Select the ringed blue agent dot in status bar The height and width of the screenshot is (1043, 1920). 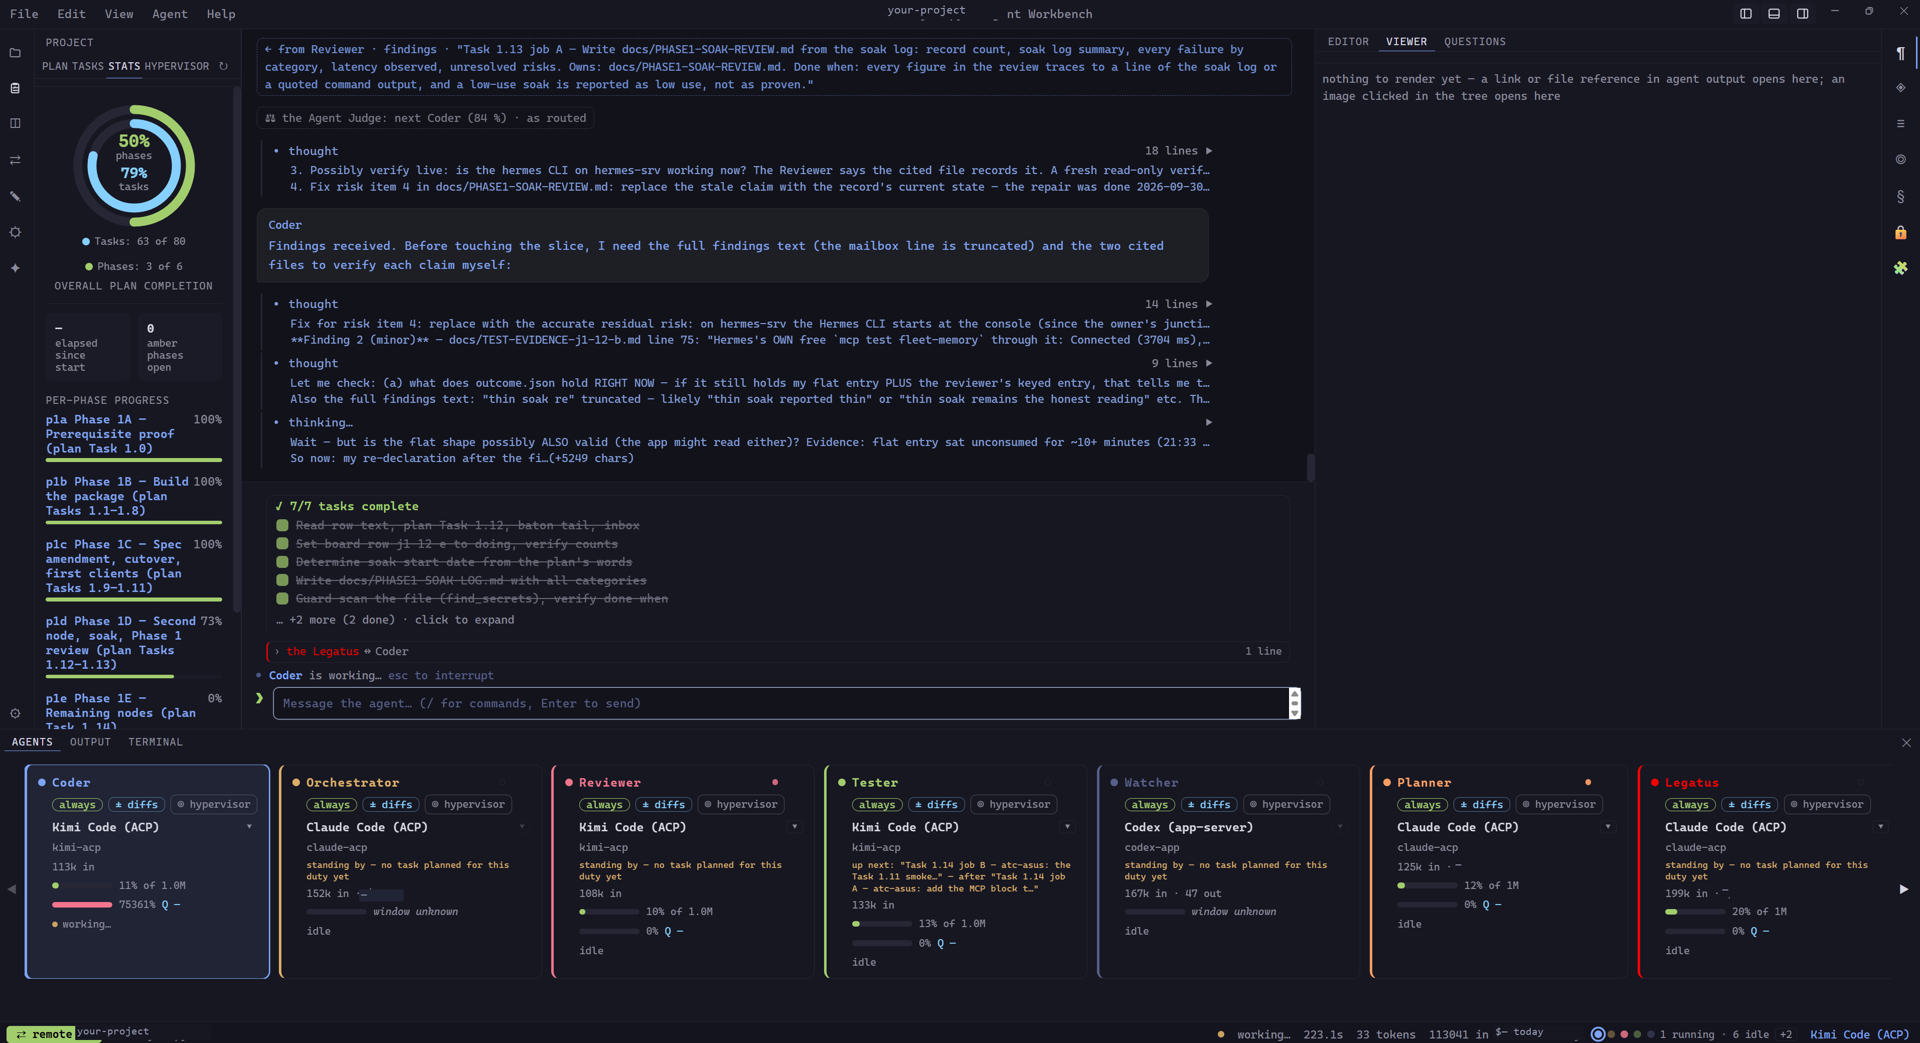coord(1598,1034)
